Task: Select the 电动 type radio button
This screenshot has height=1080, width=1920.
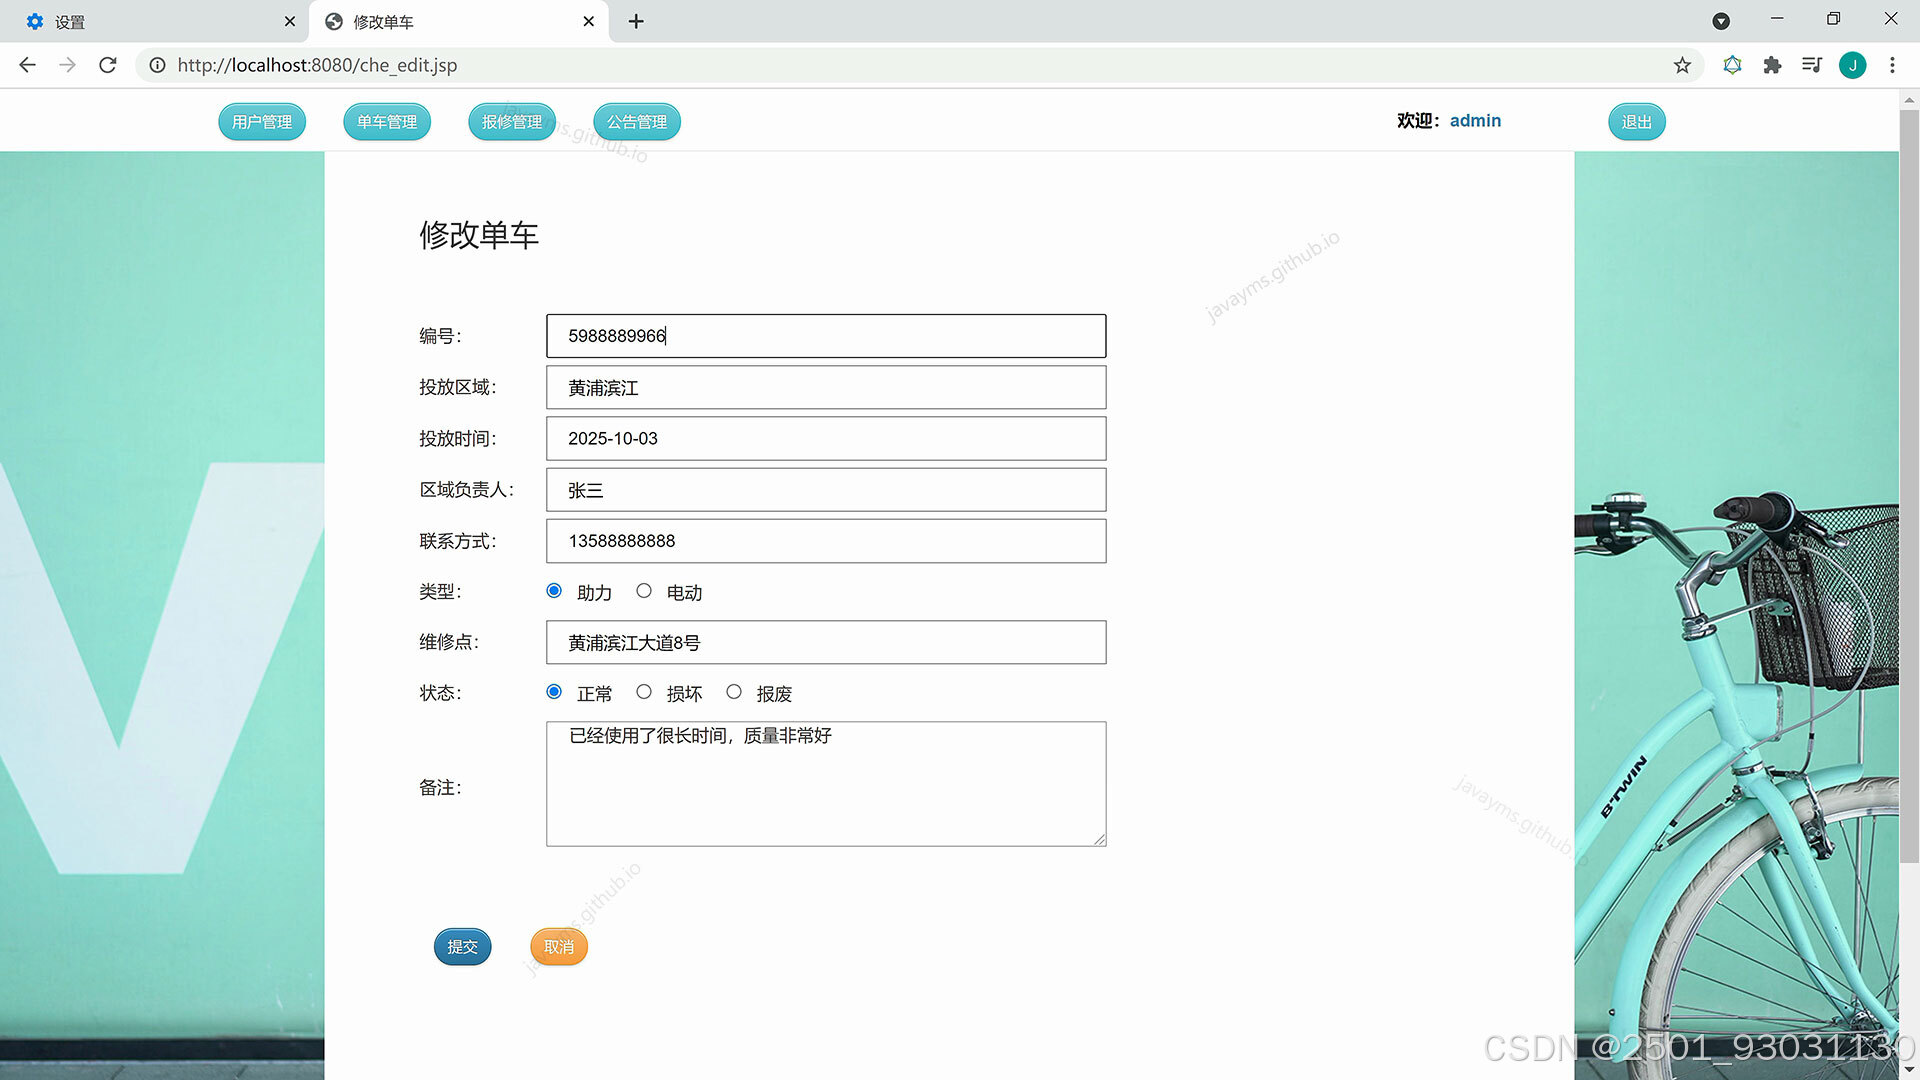Action: point(644,591)
